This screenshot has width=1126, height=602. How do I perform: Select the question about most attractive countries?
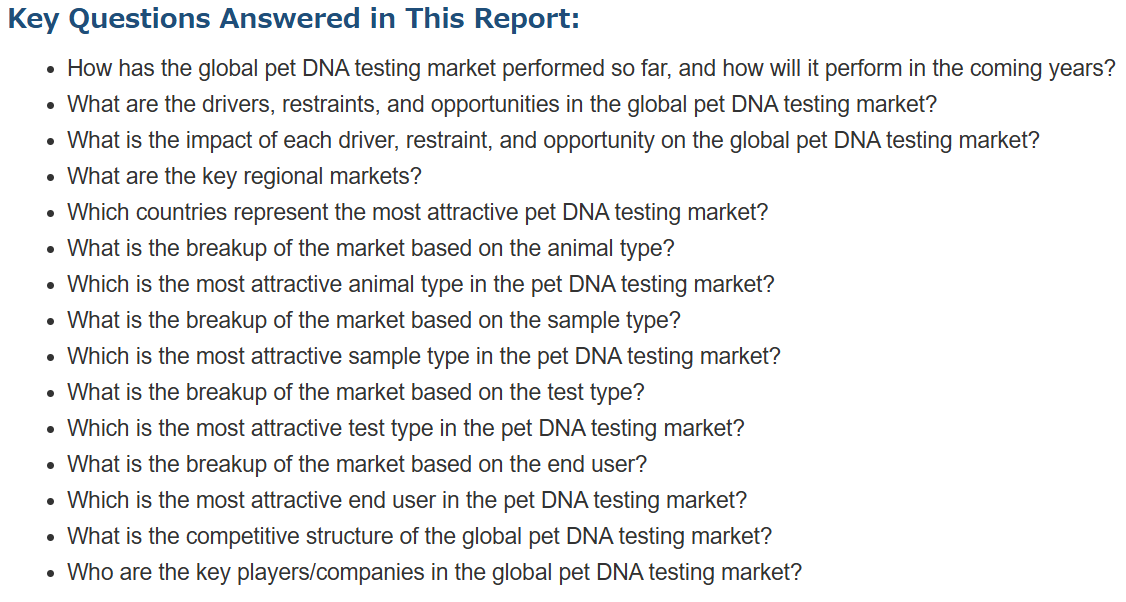(x=417, y=213)
